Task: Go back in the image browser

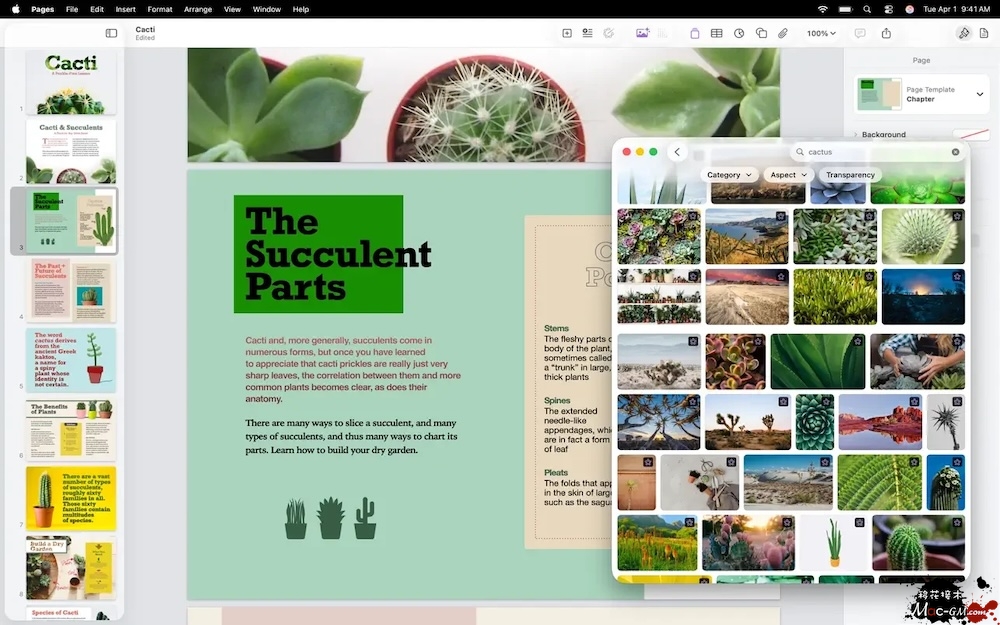Action: 677,152
